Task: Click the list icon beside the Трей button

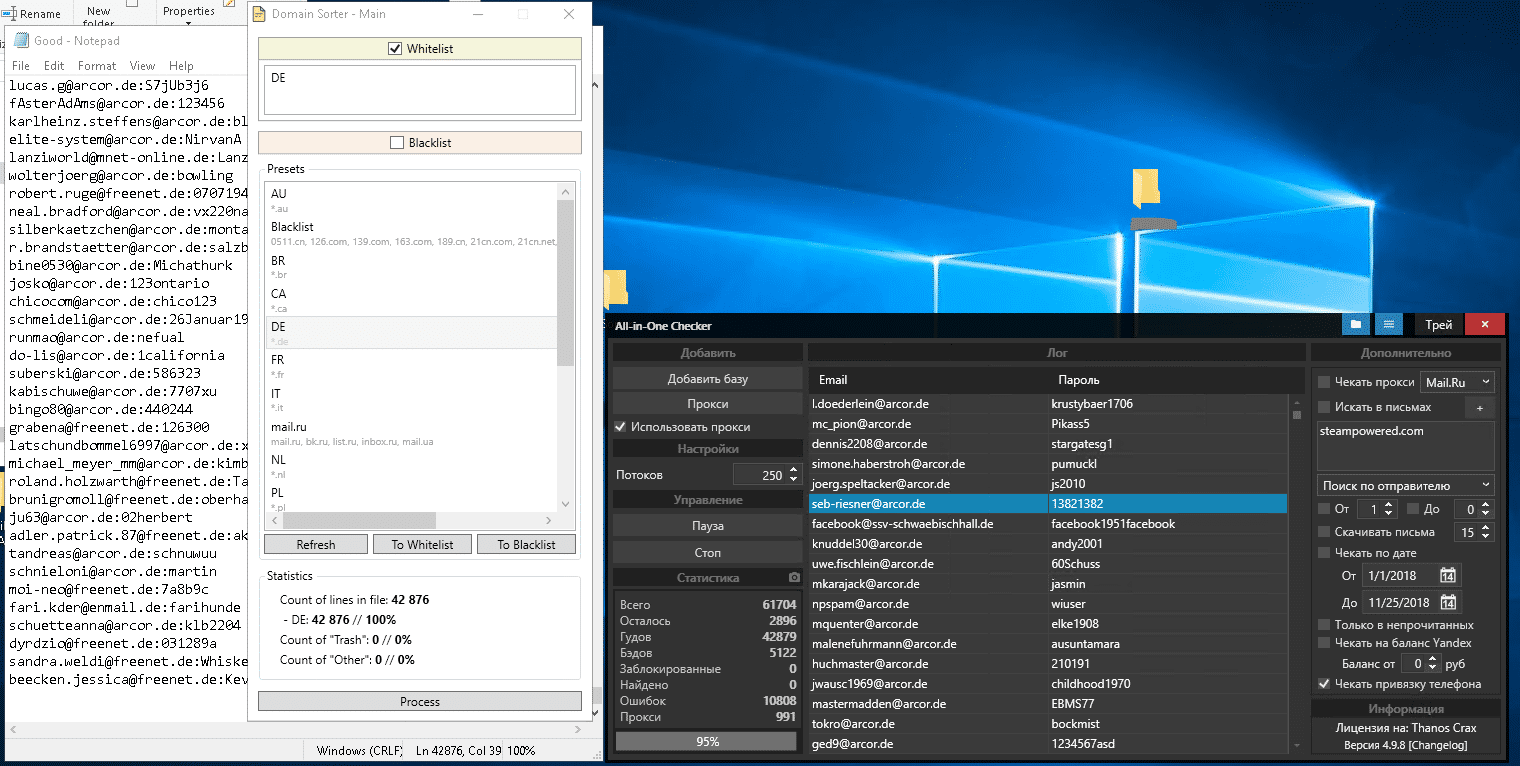Action: tap(1388, 325)
